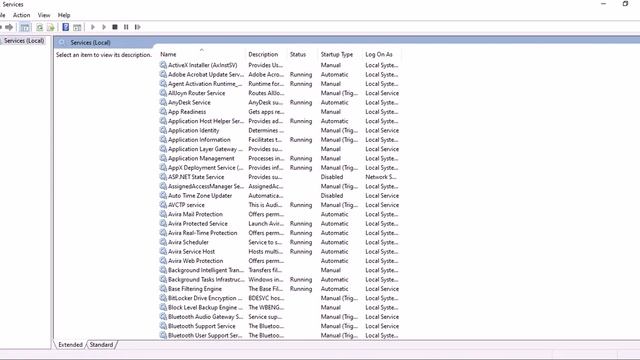This screenshot has width=640, height=360.
Task: Open the View menu
Action: pyautogui.click(x=44, y=15)
